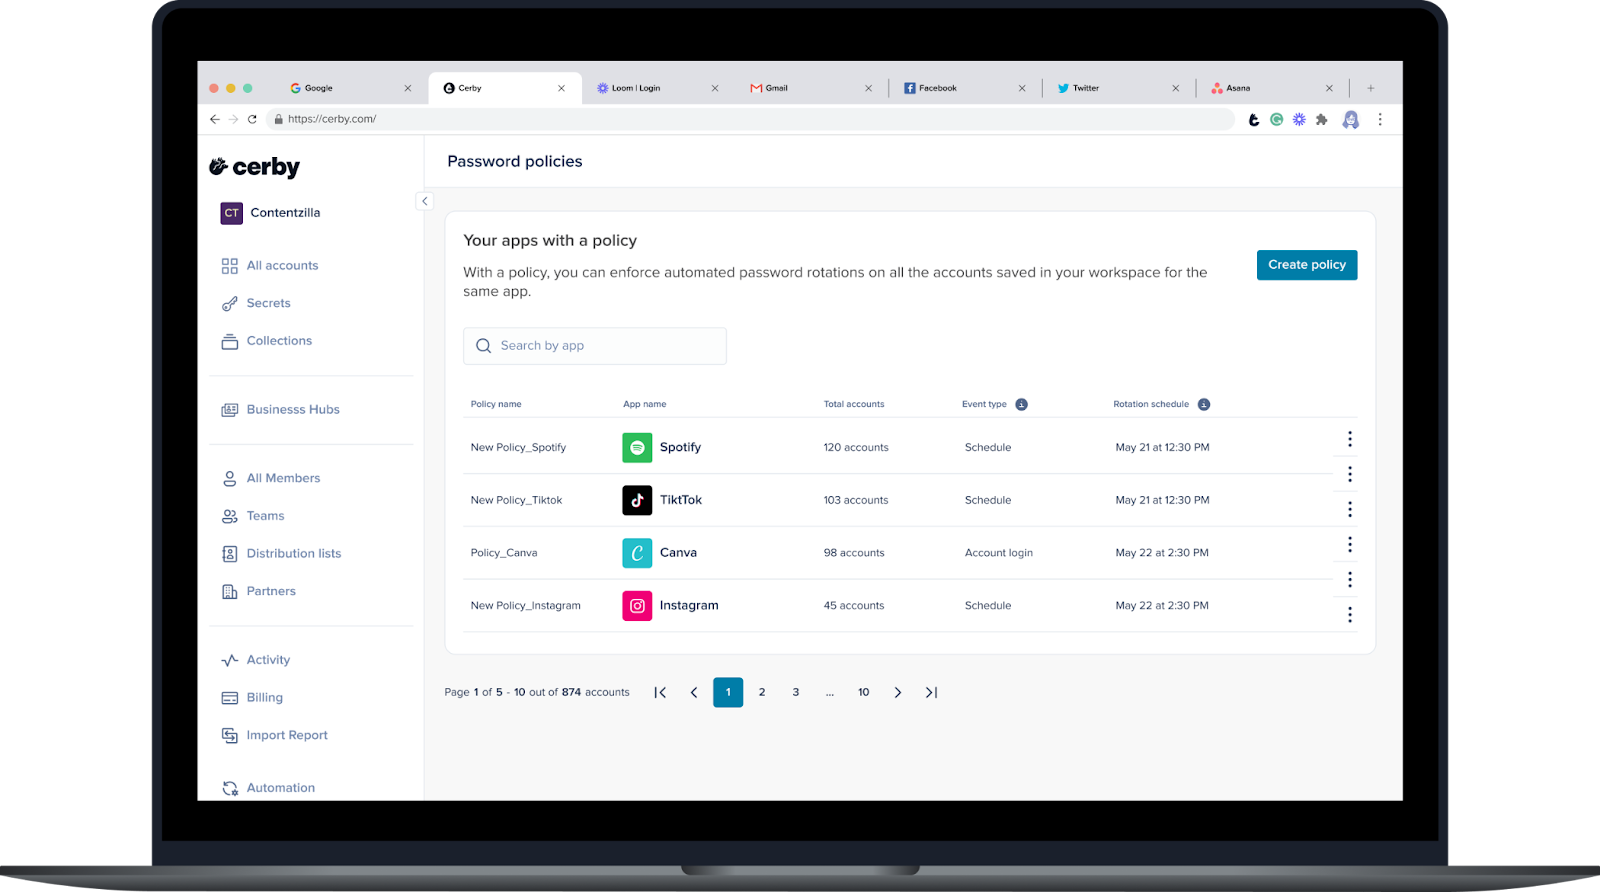Go back with the browser back arrow

[x=214, y=119]
